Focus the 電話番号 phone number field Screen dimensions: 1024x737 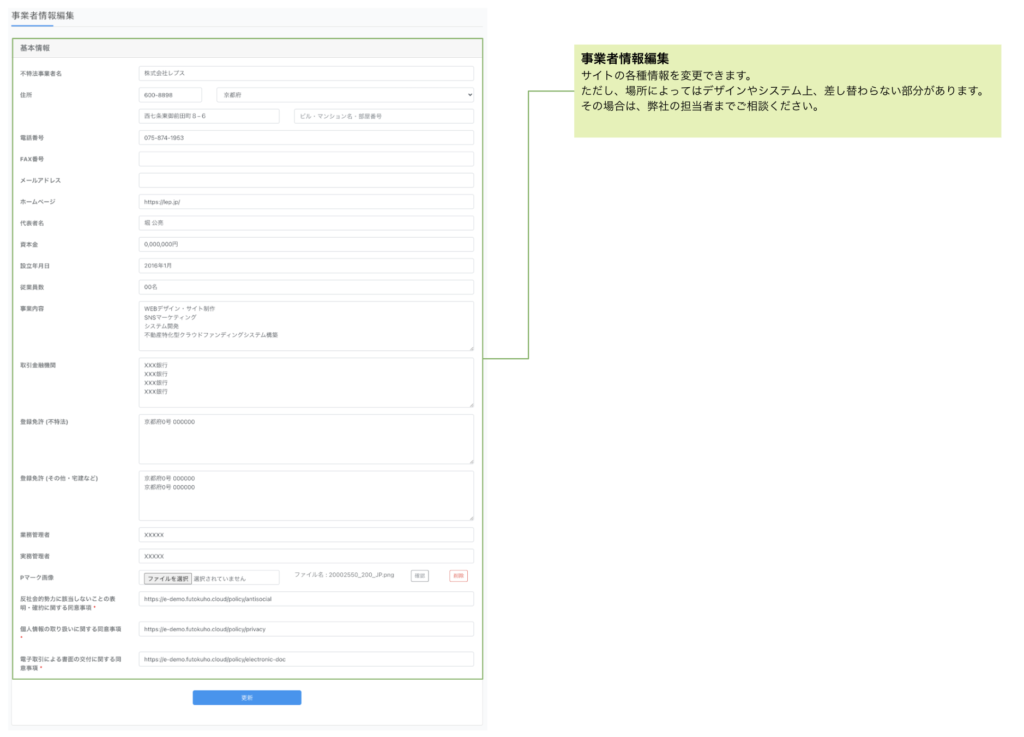point(306,138)
